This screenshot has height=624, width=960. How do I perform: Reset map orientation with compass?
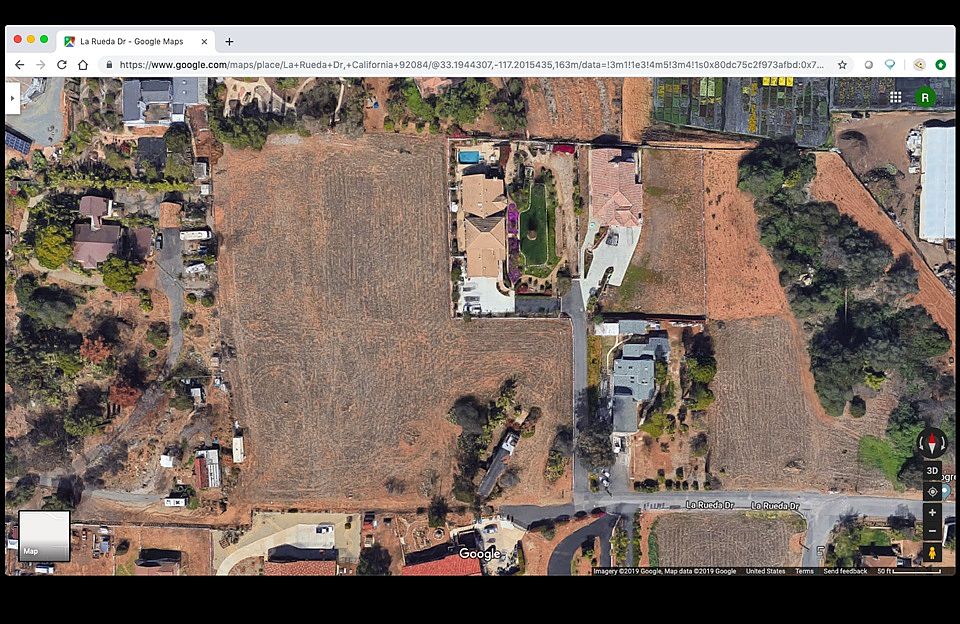click(932, 442)
